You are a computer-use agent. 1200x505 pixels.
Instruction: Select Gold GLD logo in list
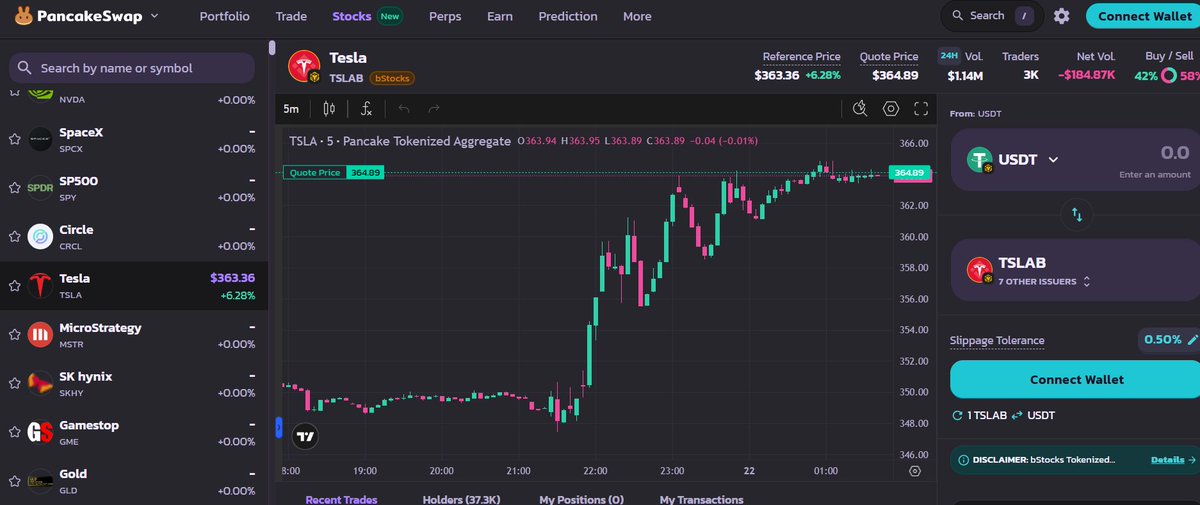[40, 481]
